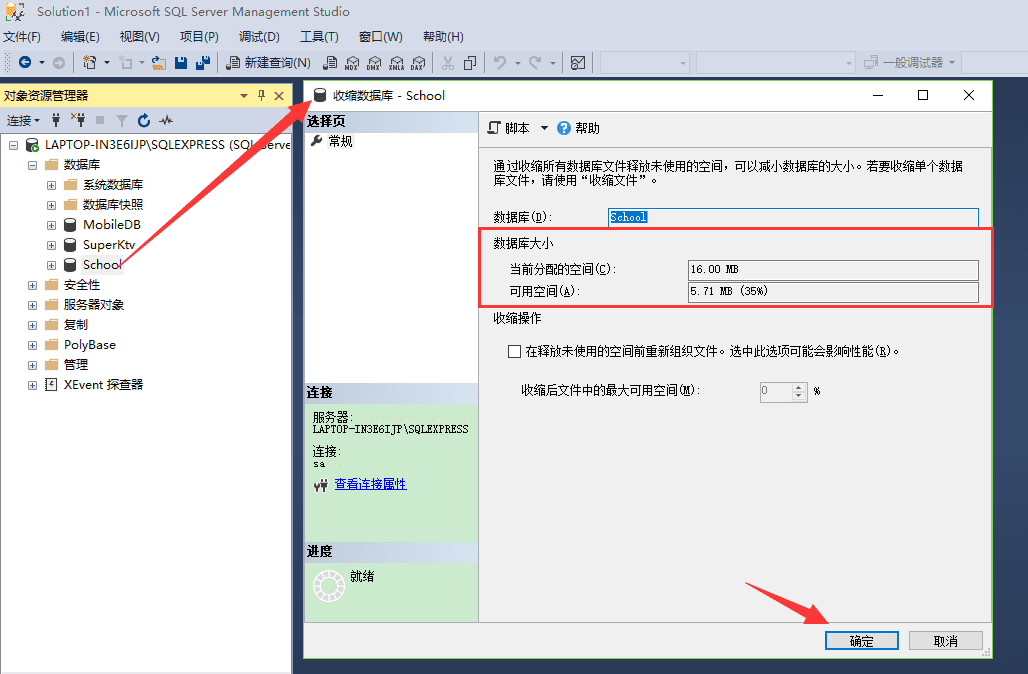1028x674 pixels.
Task: Expand the 数据库快照 folder
Action: [x=51, y=205]
